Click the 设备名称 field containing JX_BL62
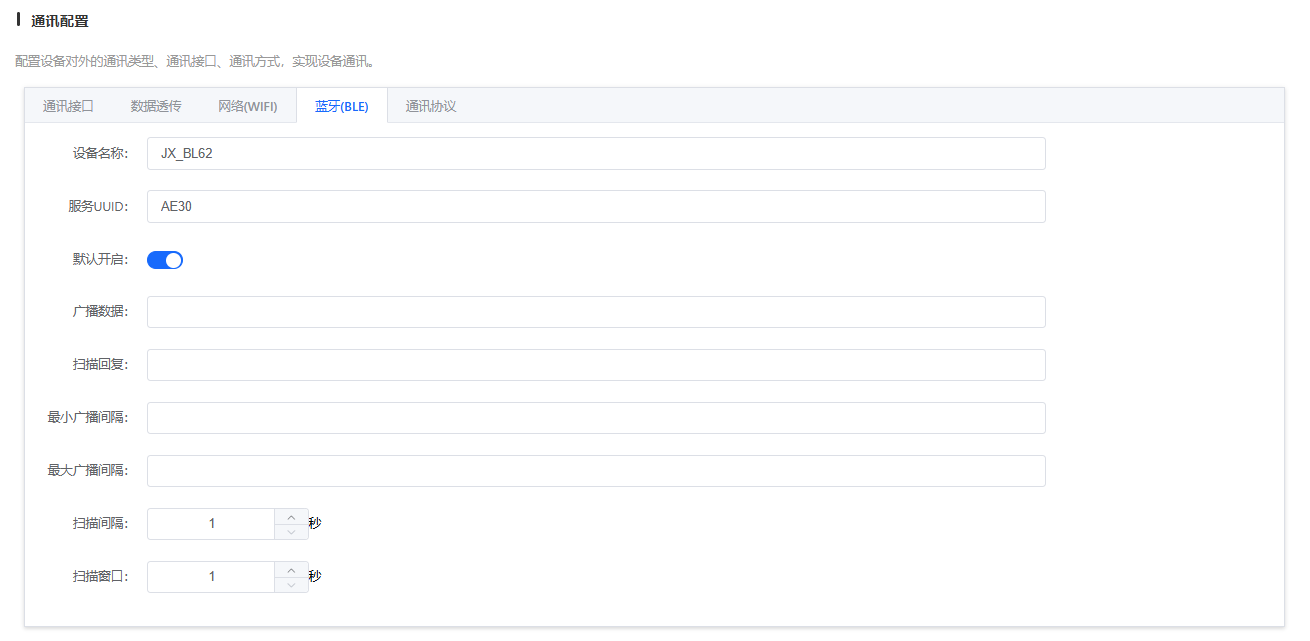The height and width of the screenshot is (641, 1310). (x=595, y=154)
